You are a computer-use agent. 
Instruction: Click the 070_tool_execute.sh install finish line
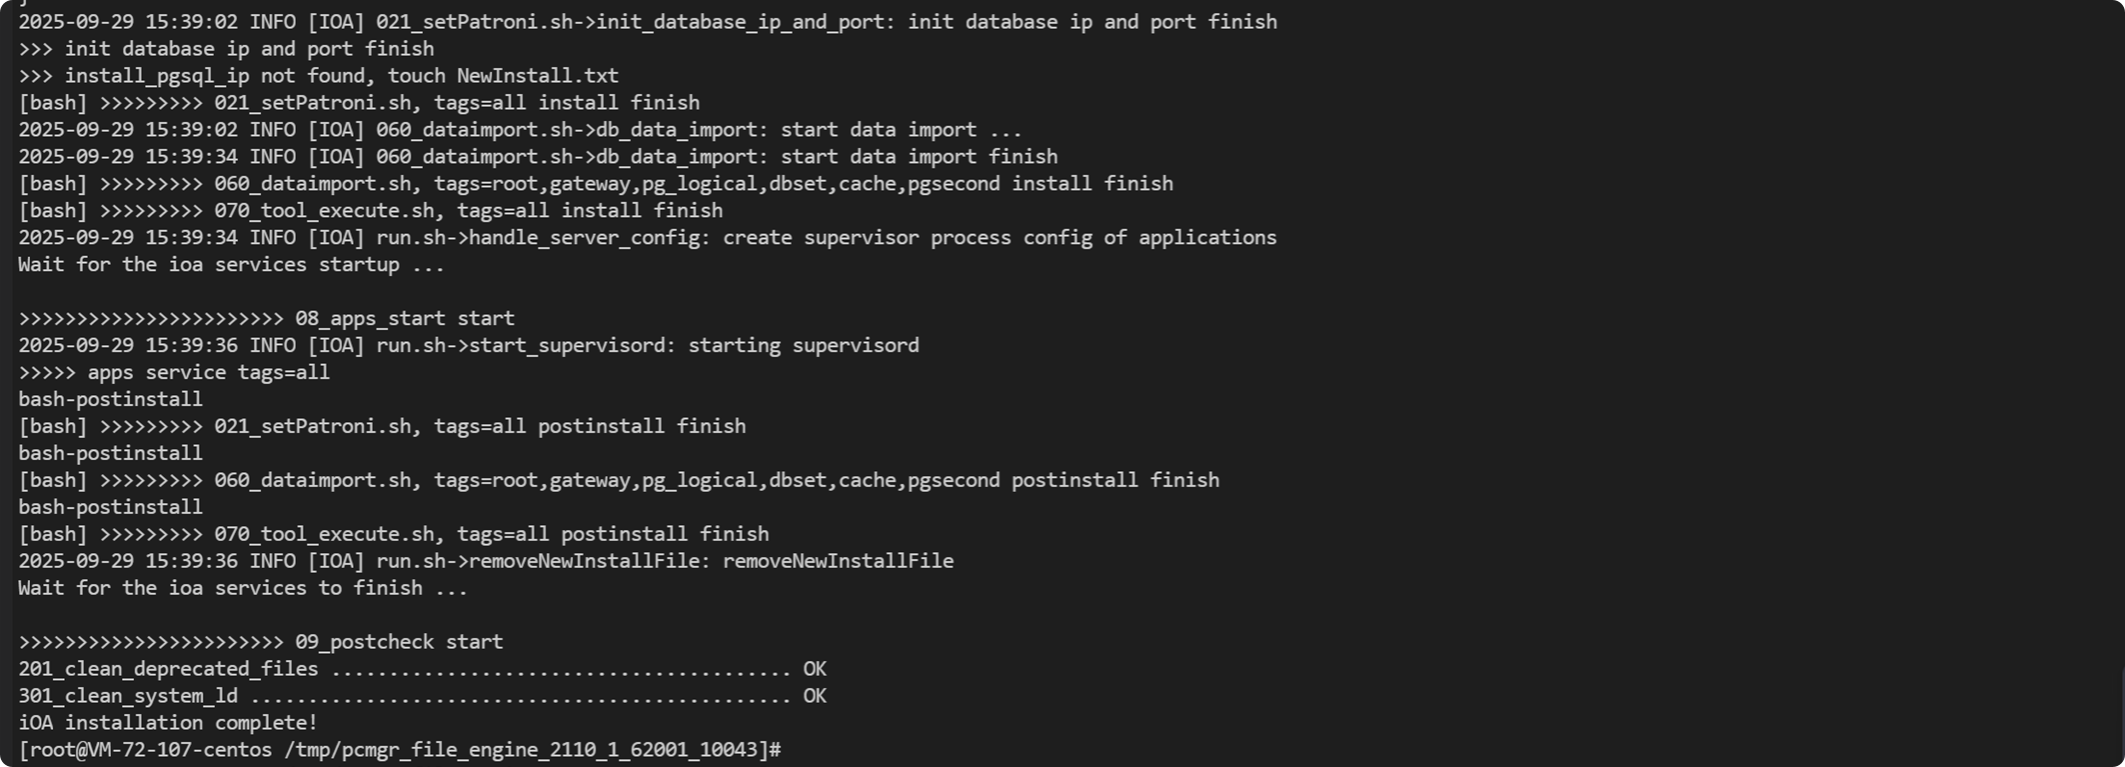coord(370,211)
